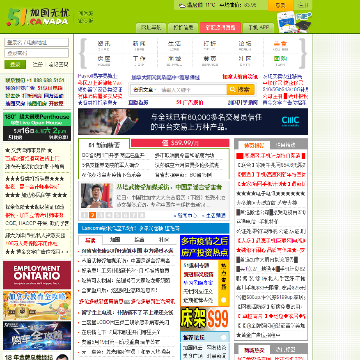
Task: Click the 推荐论坛 section header
Action: (x=205, y=337)
